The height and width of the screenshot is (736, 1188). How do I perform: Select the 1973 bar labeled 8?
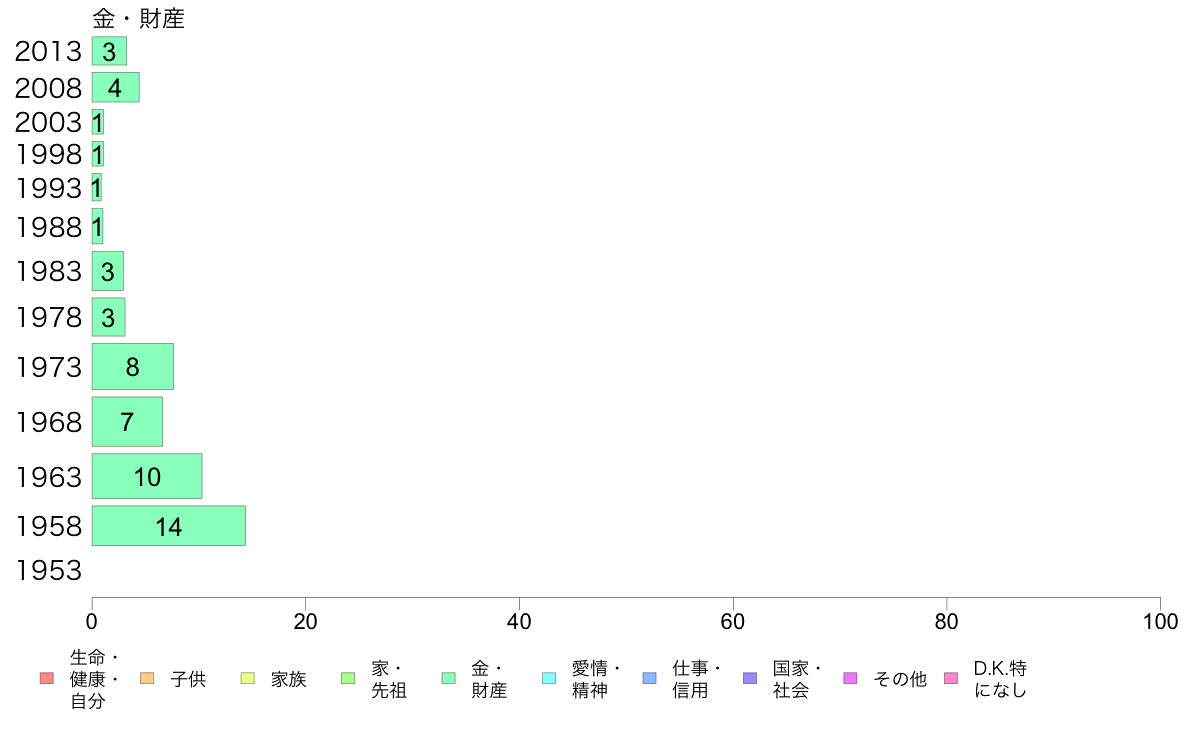pos(133,367)
